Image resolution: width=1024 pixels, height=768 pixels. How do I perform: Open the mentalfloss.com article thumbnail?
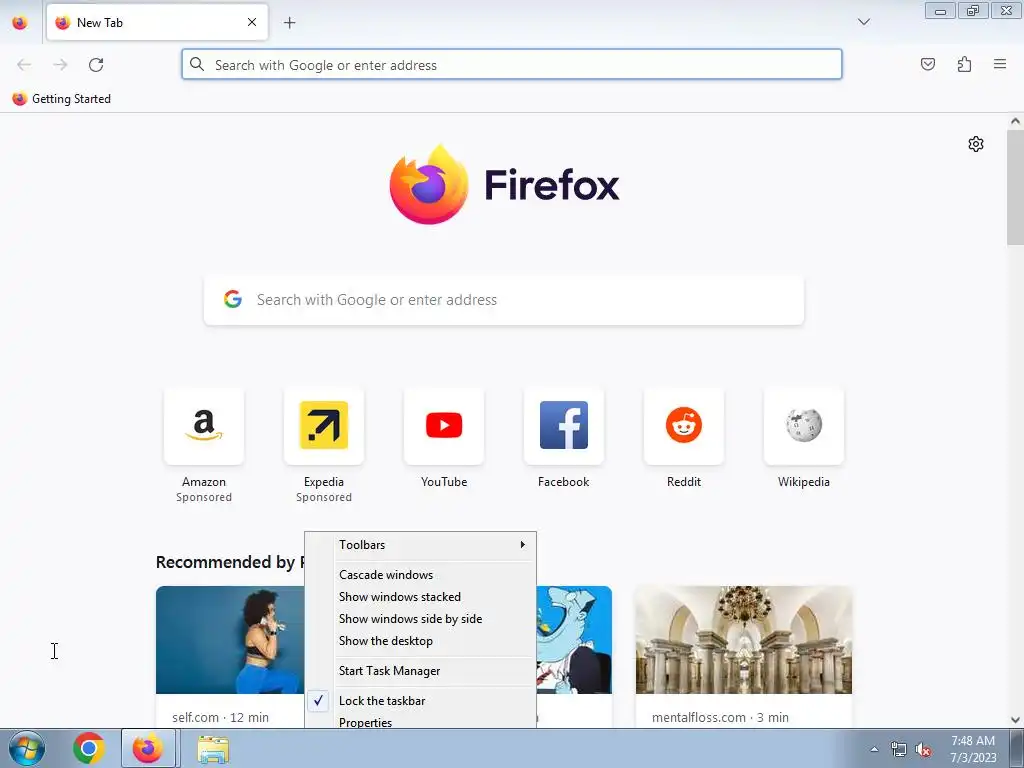pyautogui.click(x=744, y=640)
